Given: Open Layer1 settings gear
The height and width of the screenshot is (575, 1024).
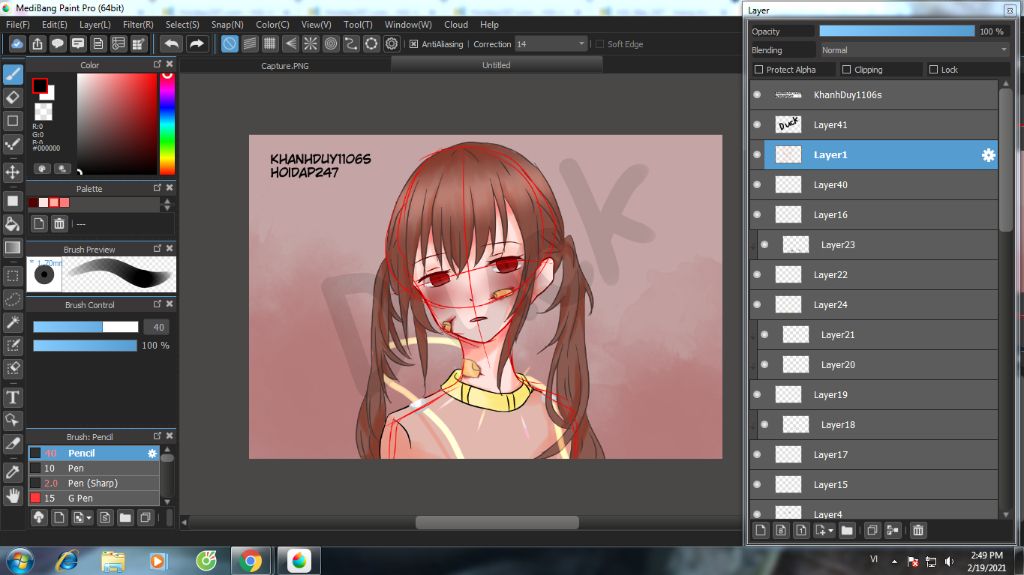Looking at the screenshot, I should 988,155.
